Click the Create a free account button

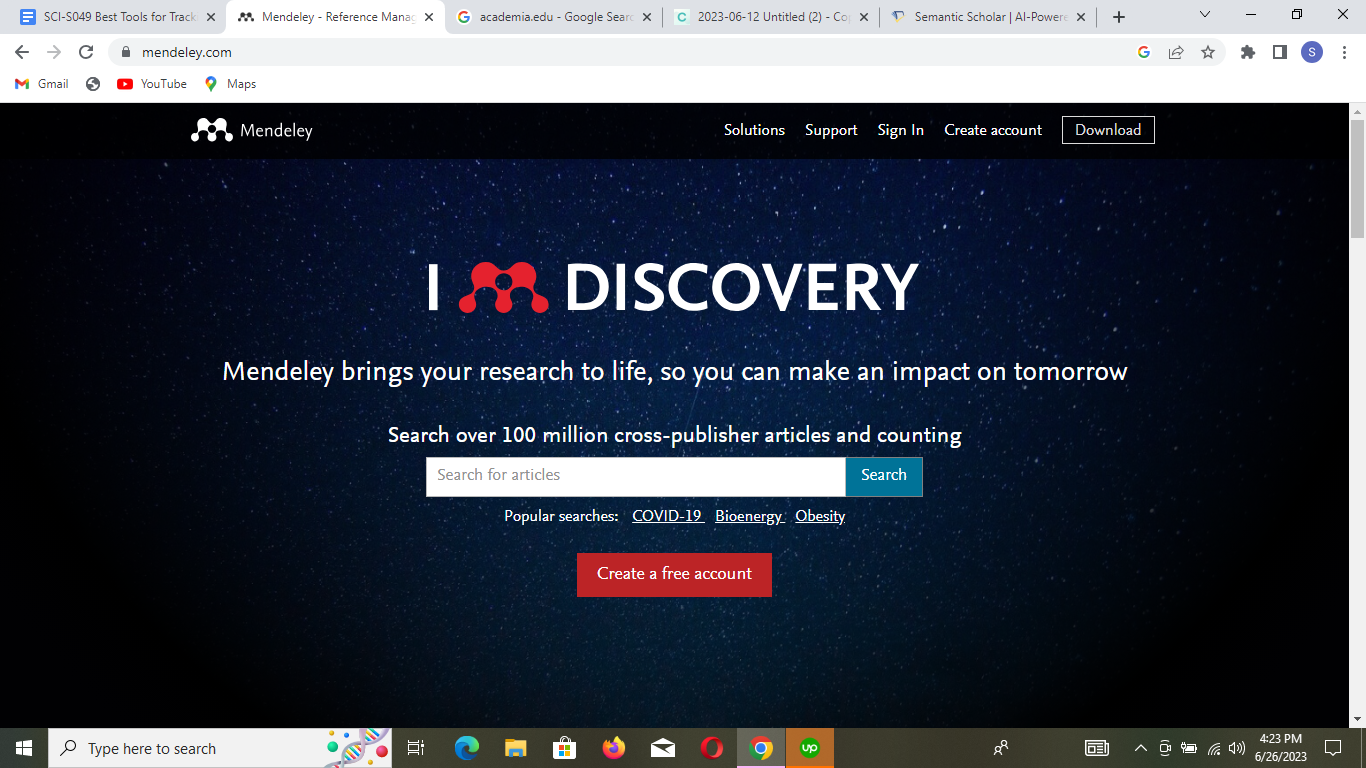pos(674,575)
